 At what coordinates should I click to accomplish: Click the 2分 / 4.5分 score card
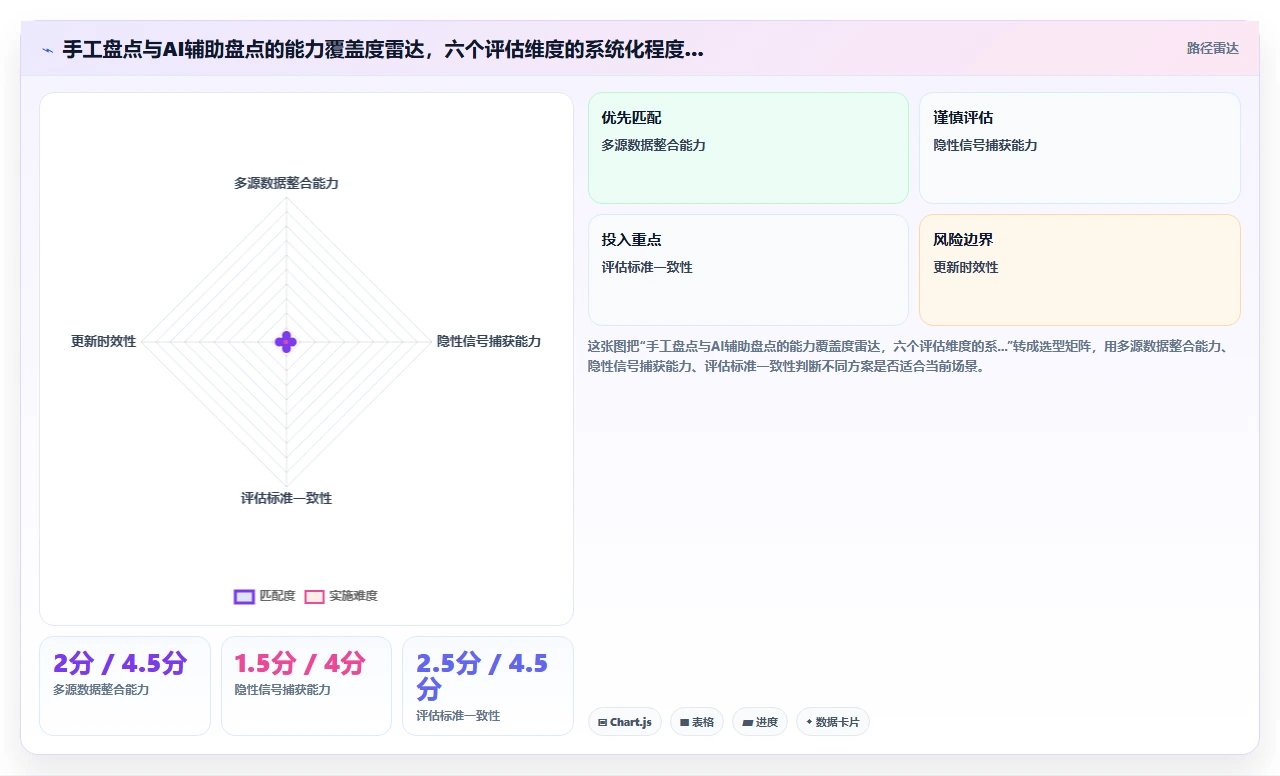click(125, 686)
